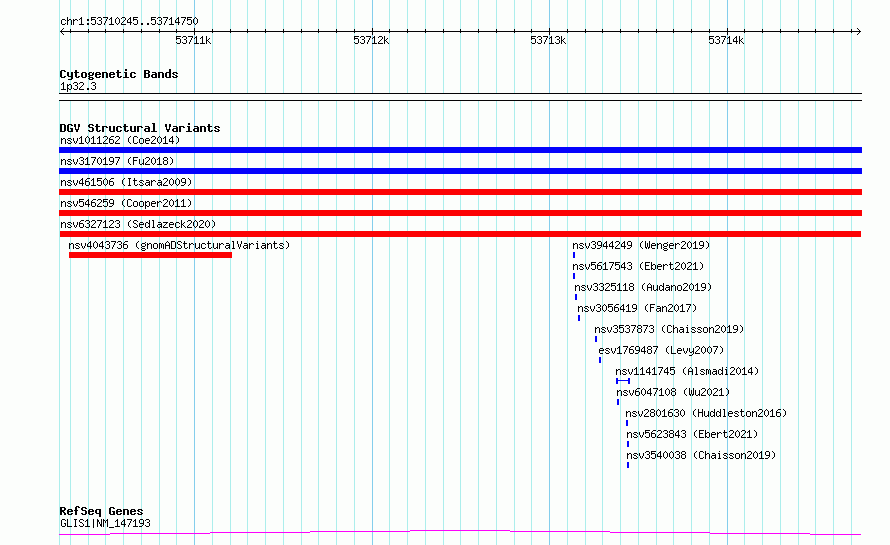The width and height of the screenshot is (890, 545).
Task: Click the chr1:53710245..53714750 region label
Action: pos(129,22)
